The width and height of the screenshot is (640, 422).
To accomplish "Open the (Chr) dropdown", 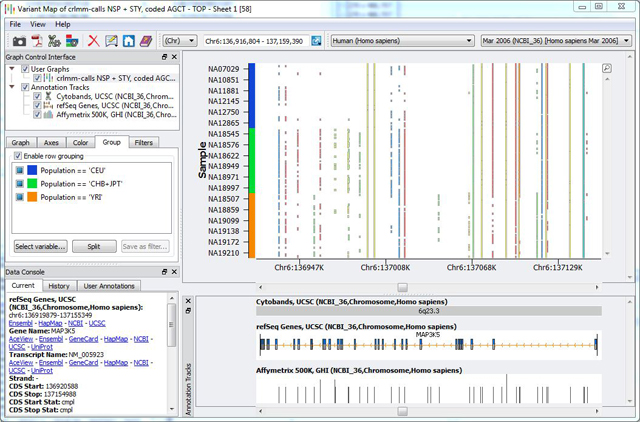I will coord(180,41).
